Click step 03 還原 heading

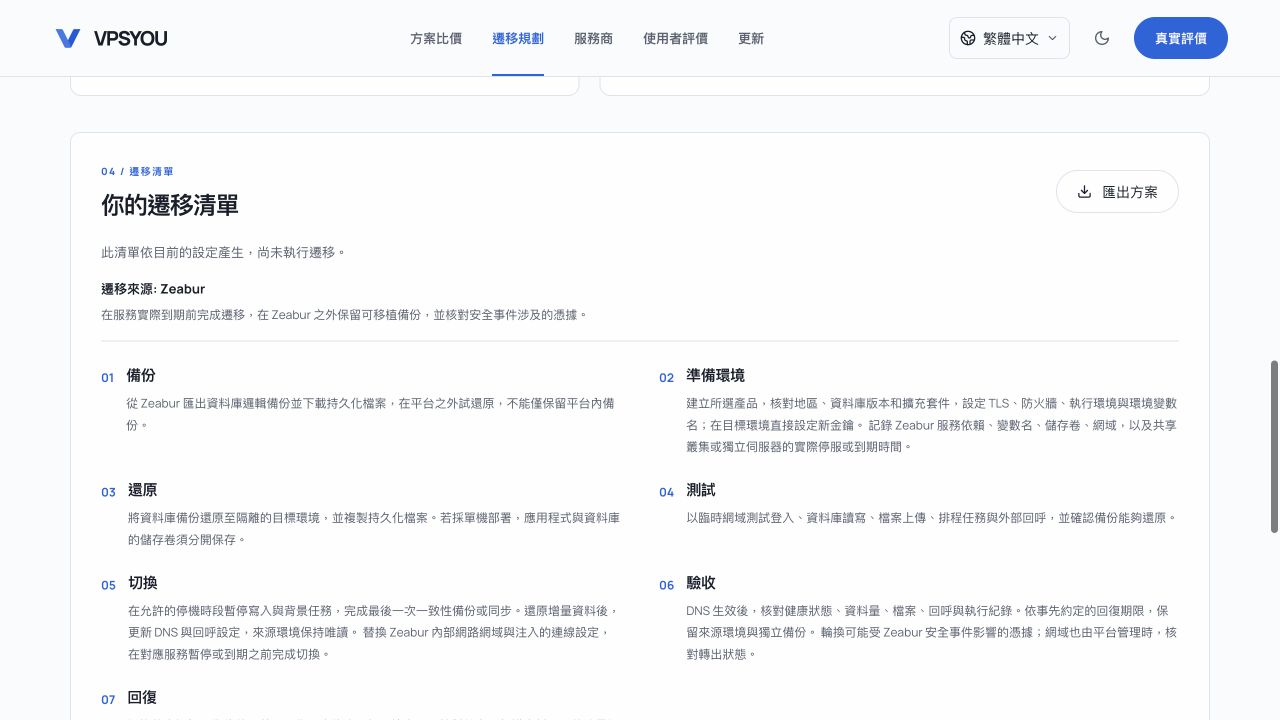point(142,491)
